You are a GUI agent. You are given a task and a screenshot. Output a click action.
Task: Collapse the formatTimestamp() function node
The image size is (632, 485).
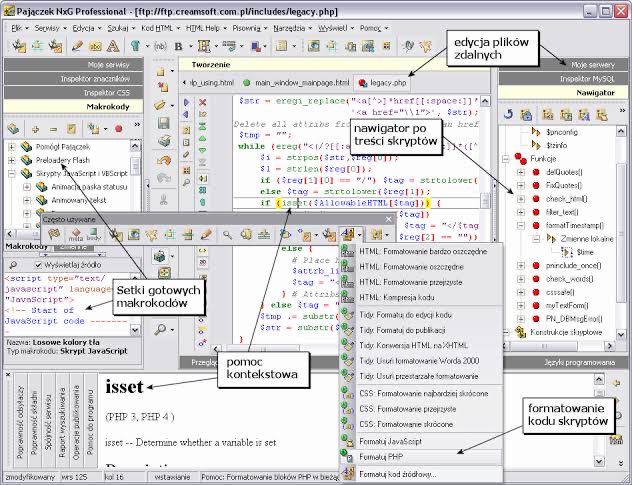521,225
